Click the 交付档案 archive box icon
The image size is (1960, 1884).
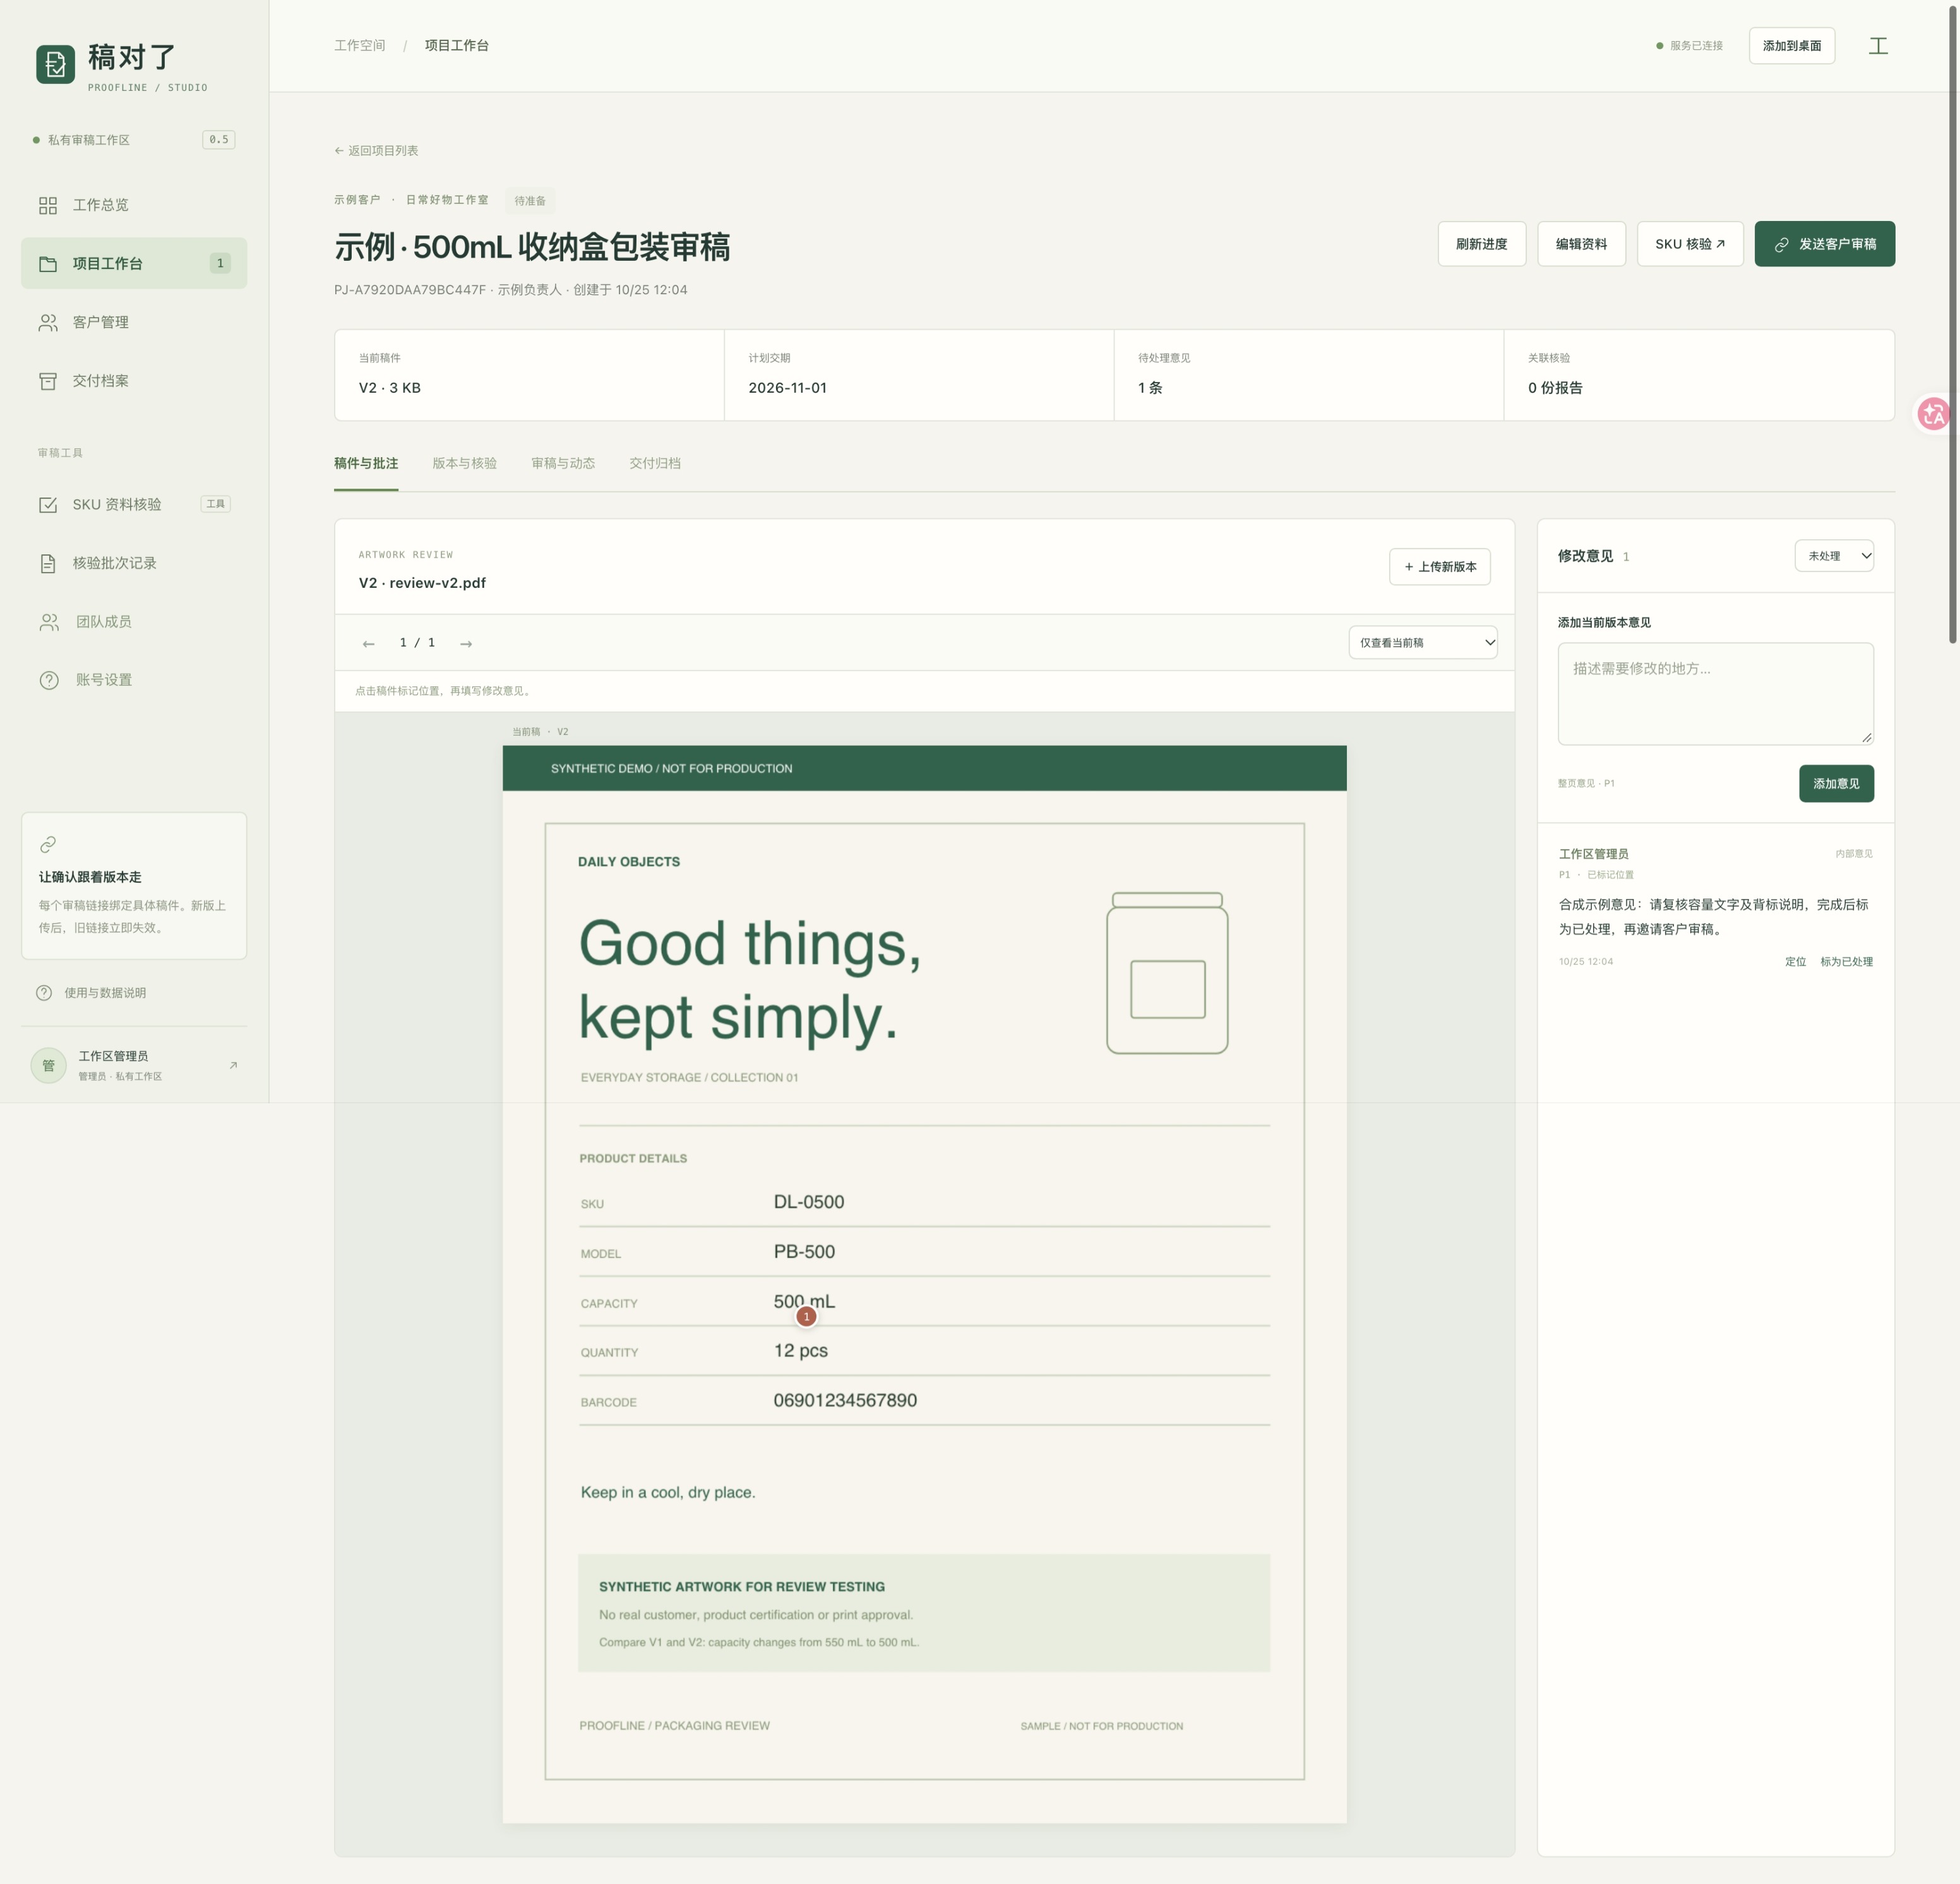click(x=48, y=381)
